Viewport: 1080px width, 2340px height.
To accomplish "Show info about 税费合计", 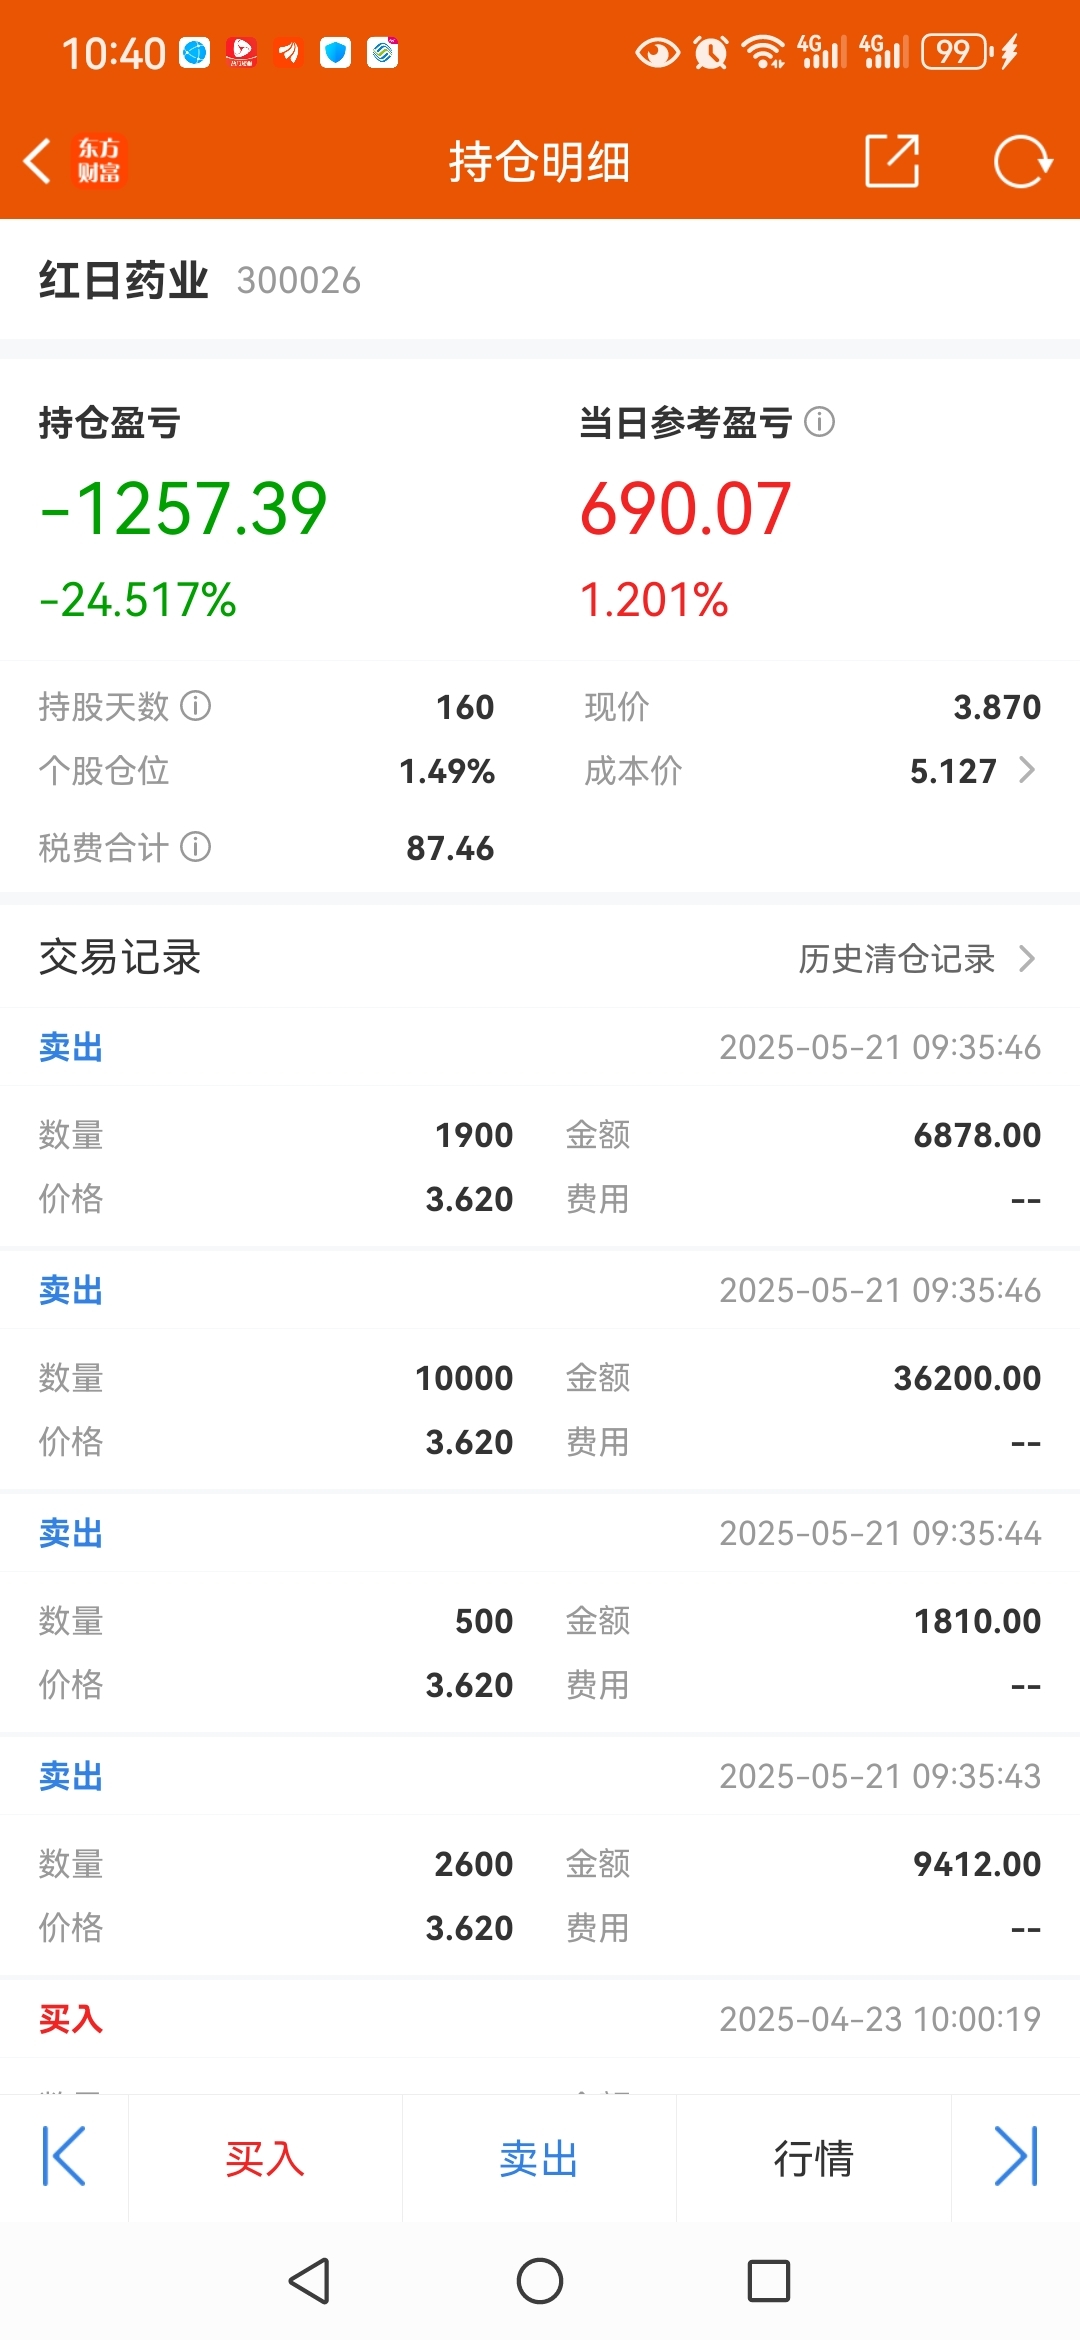I will [x=195, y=847].
